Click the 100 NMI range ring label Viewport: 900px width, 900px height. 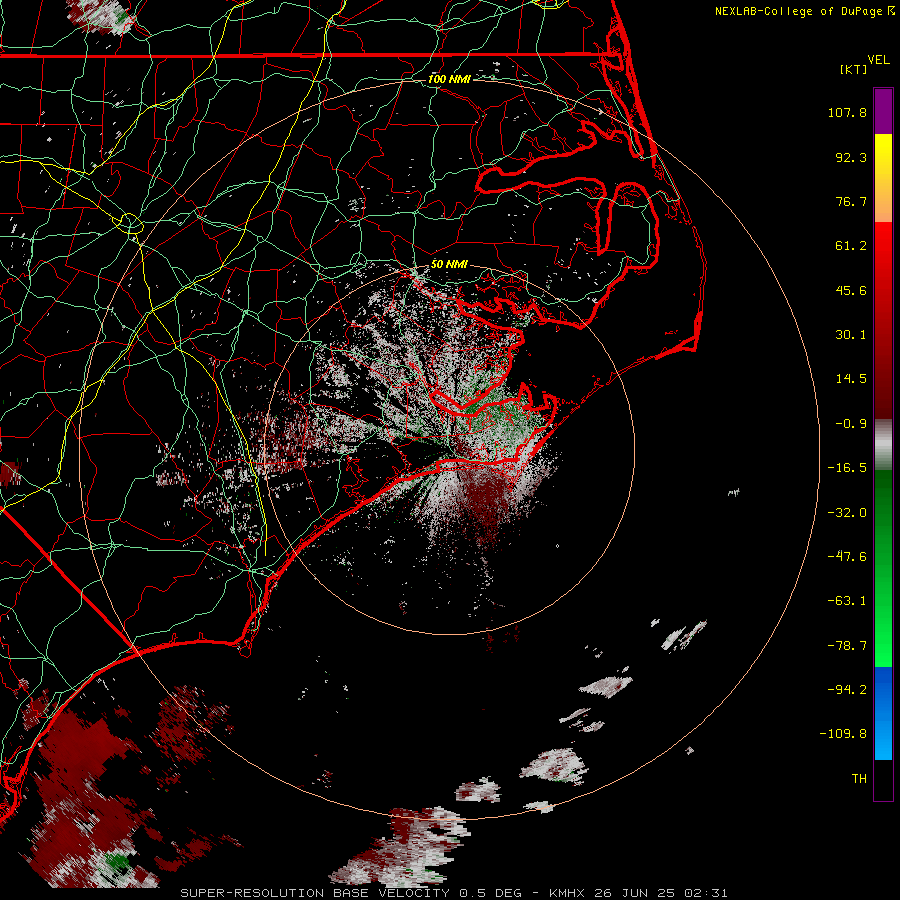(449, 79)
